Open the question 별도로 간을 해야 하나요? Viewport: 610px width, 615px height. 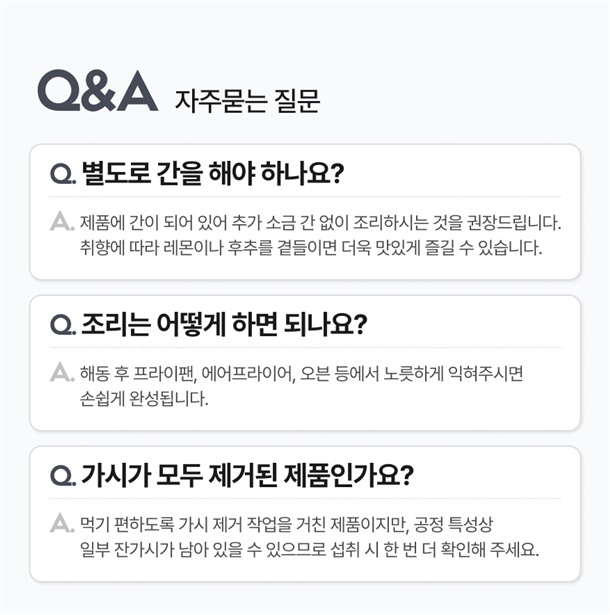click(x=213, y=173)
